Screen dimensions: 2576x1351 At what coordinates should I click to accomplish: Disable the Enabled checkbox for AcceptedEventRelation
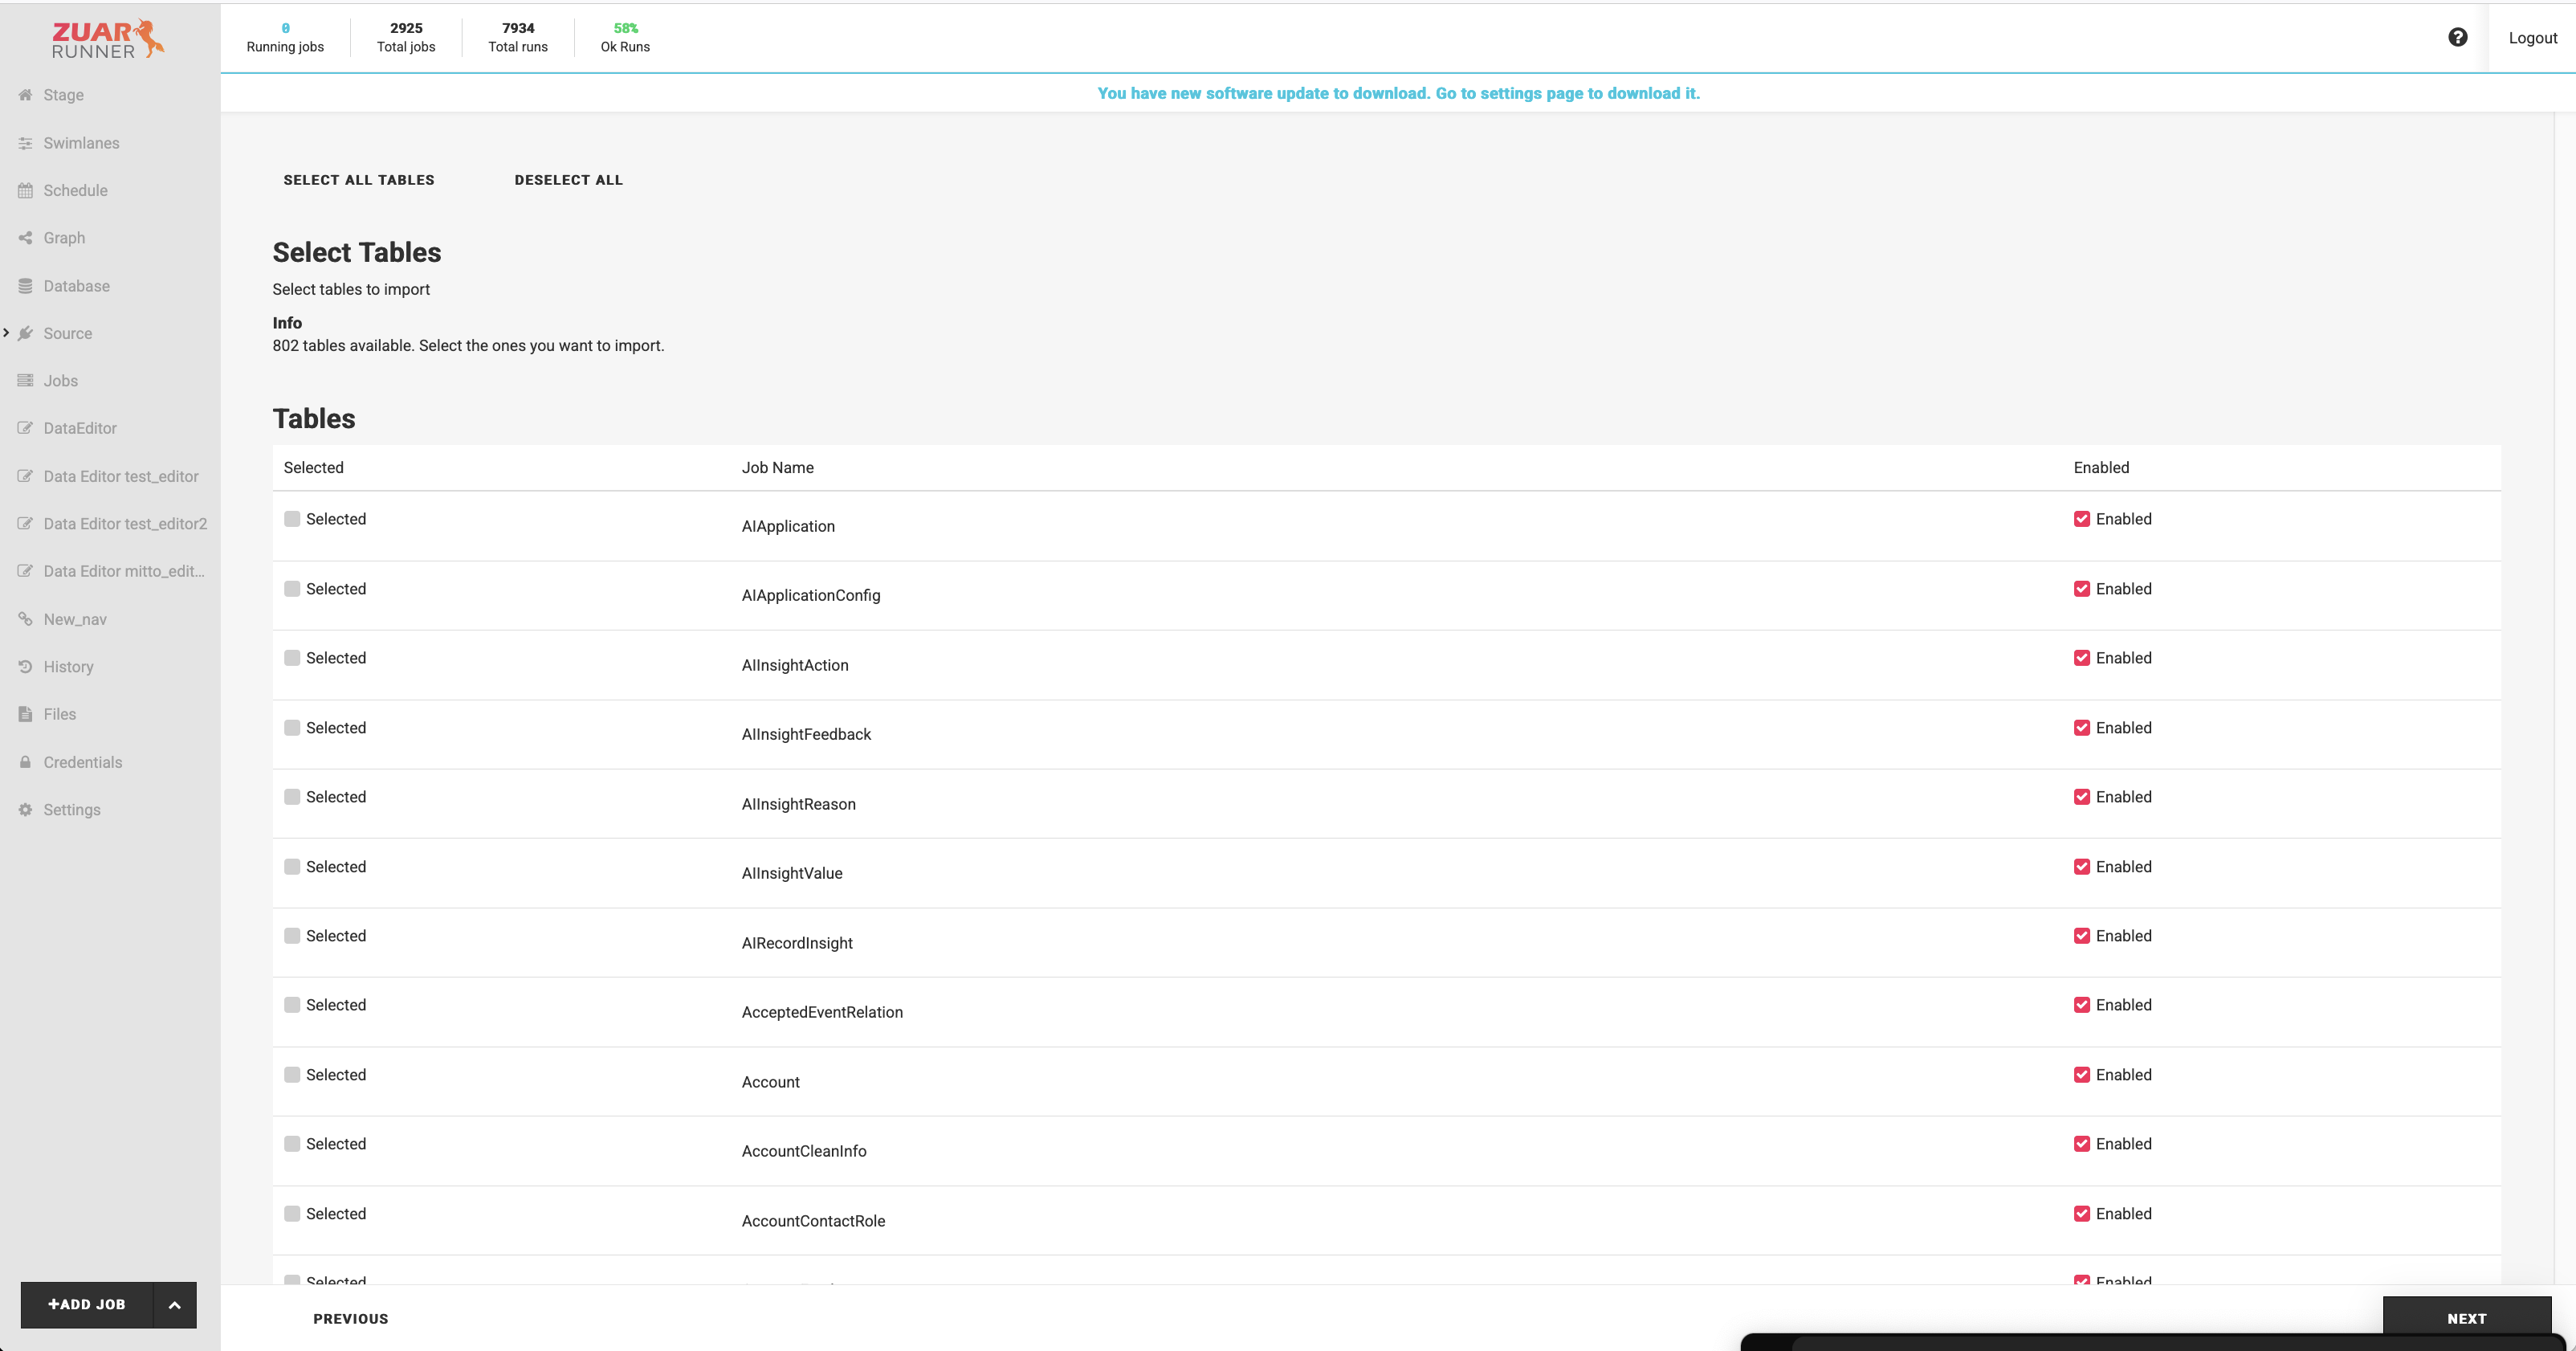pyautogui.click(x=2081, y=1005)
